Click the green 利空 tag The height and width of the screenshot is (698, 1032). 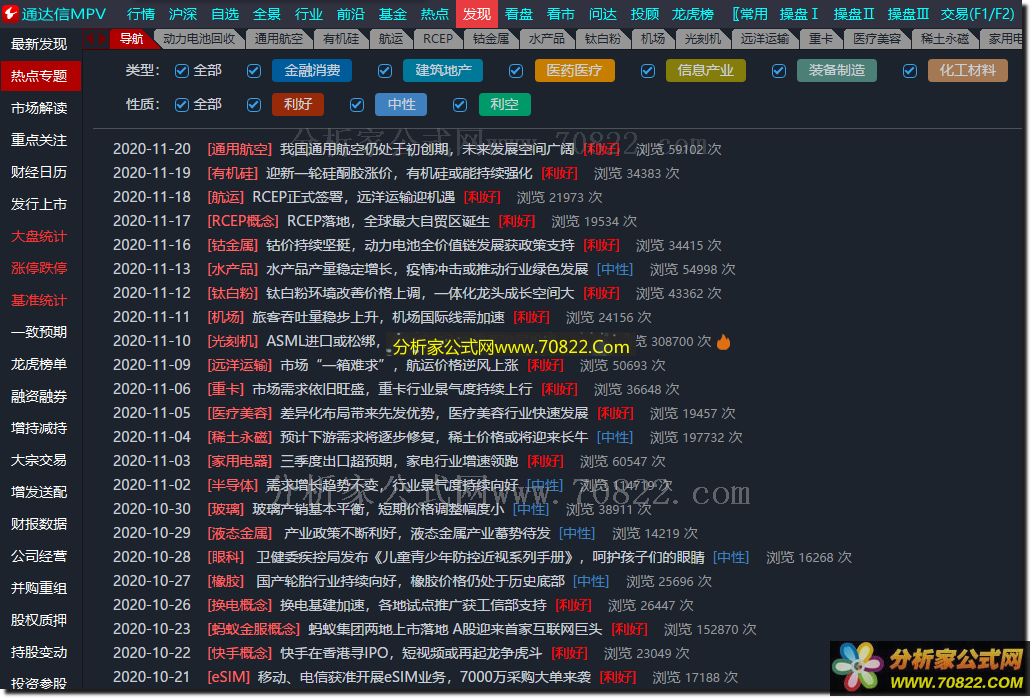504,105
